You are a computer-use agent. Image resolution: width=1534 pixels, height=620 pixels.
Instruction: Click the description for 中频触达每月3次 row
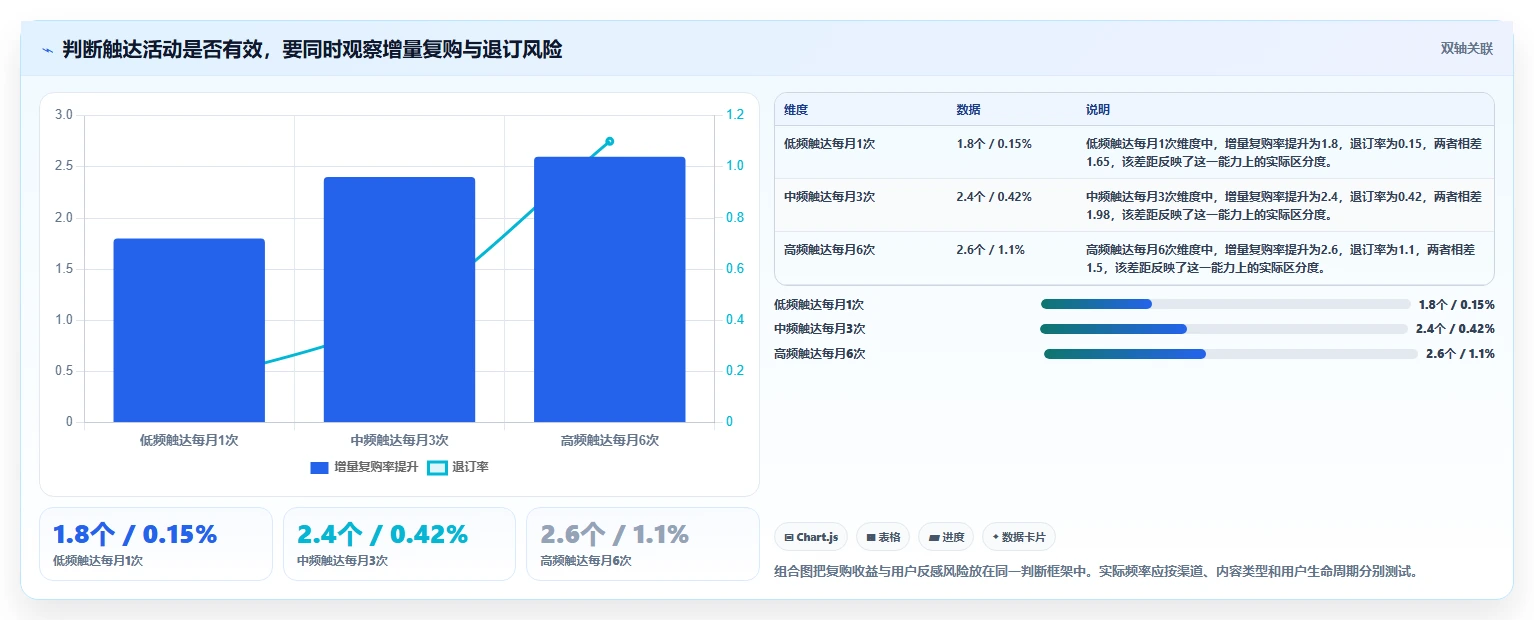pos(1284,205)
